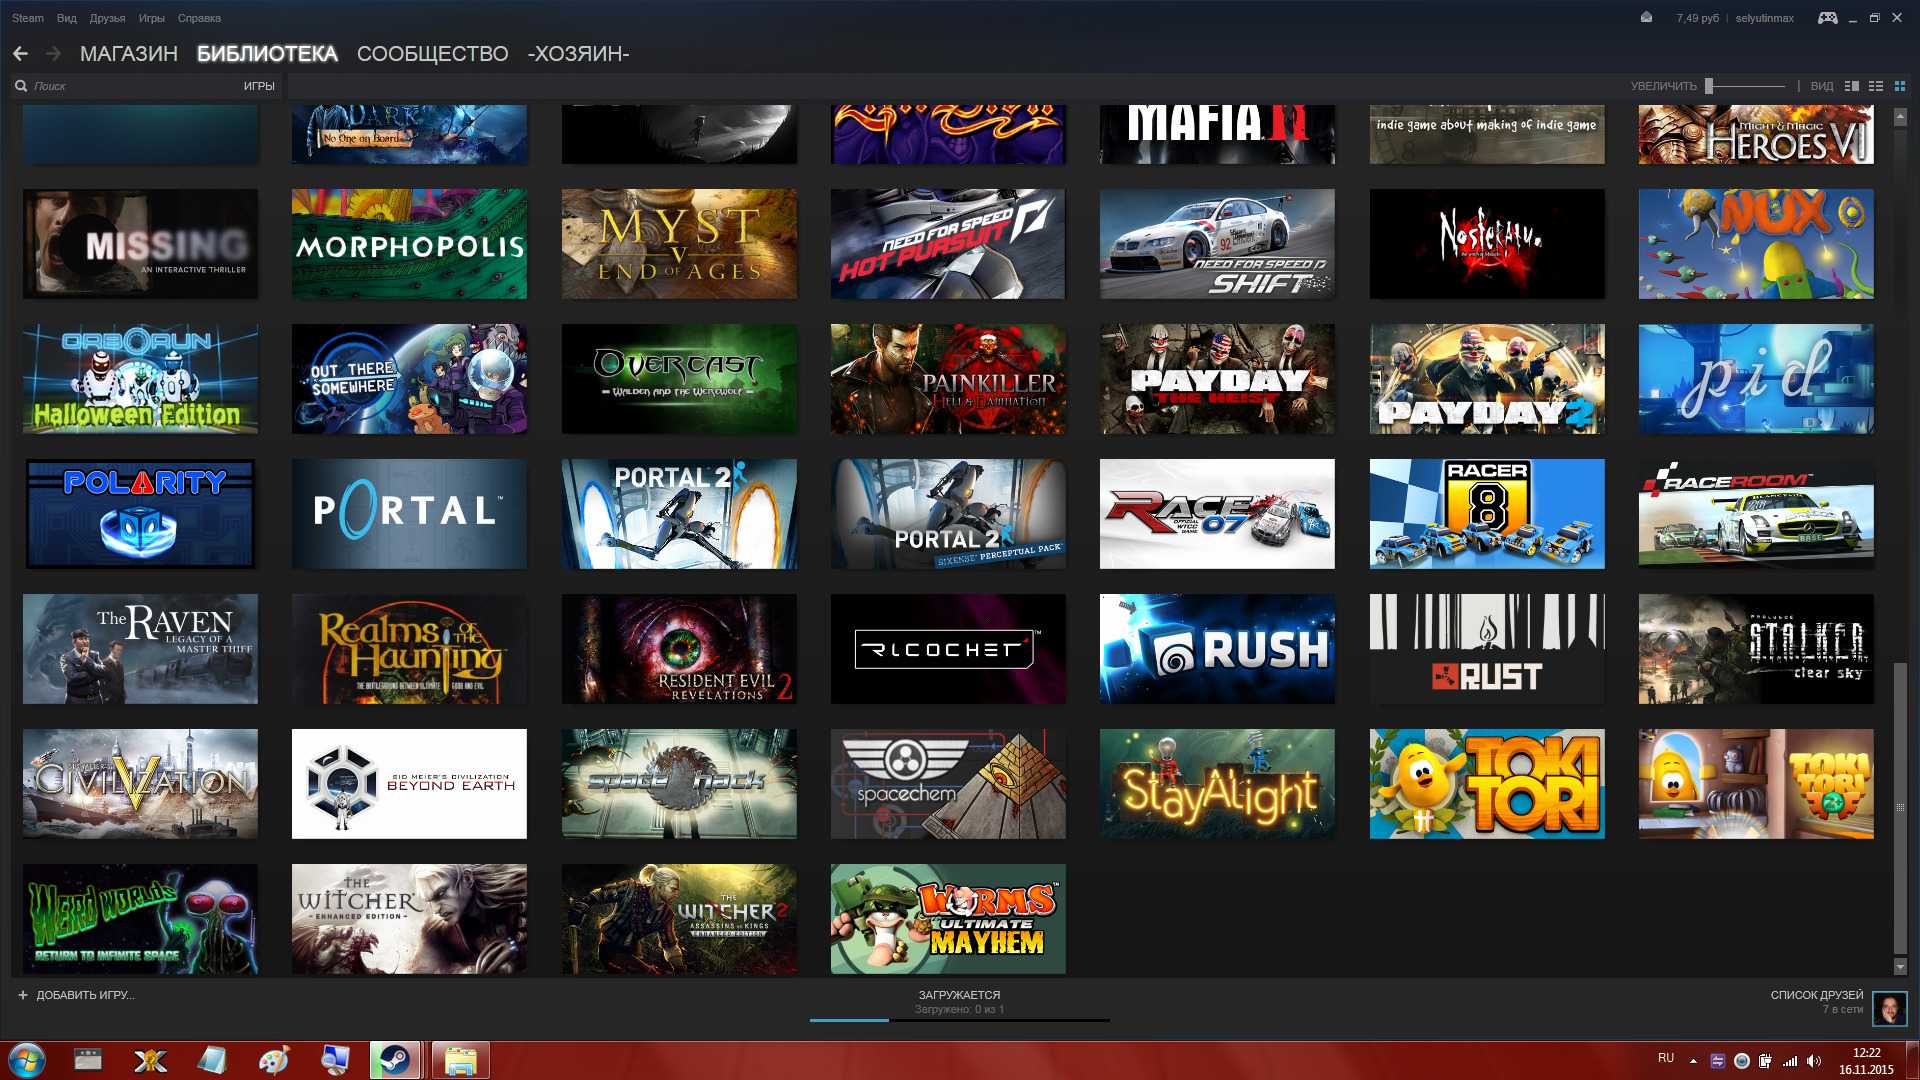Open the Справка menu
The image size is (1920, 1080).
point(199,18)
